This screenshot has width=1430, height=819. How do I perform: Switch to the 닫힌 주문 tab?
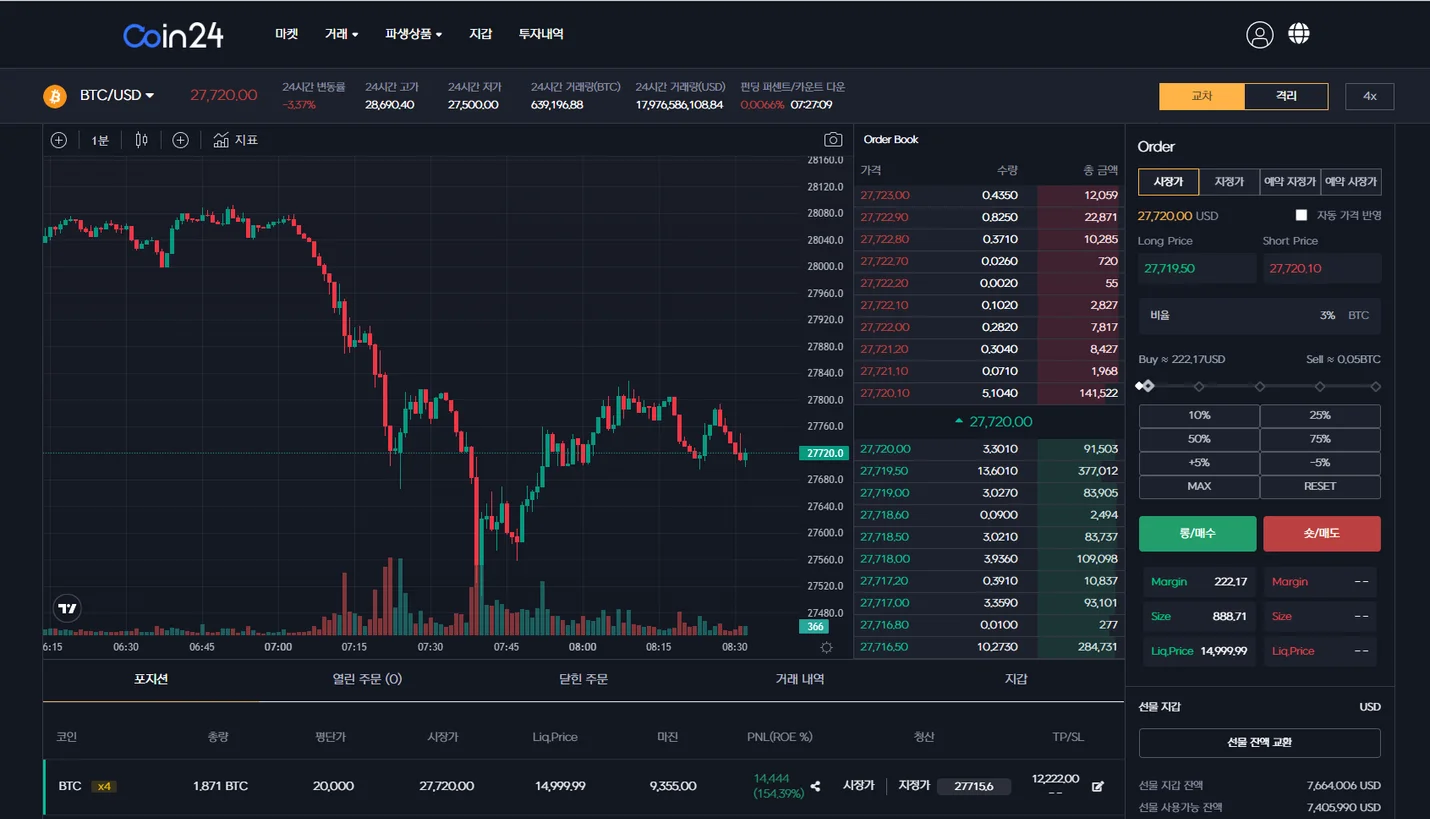pyautogui.click(x=583, y=679)
